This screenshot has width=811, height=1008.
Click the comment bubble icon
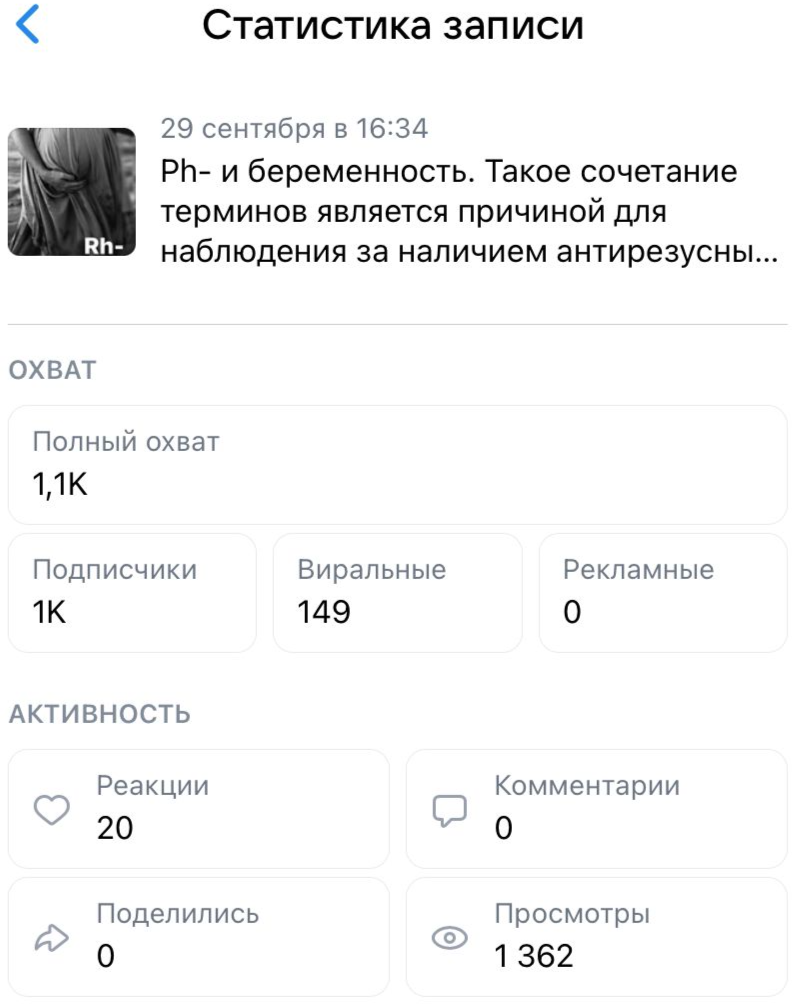click(x=450, y=812)
